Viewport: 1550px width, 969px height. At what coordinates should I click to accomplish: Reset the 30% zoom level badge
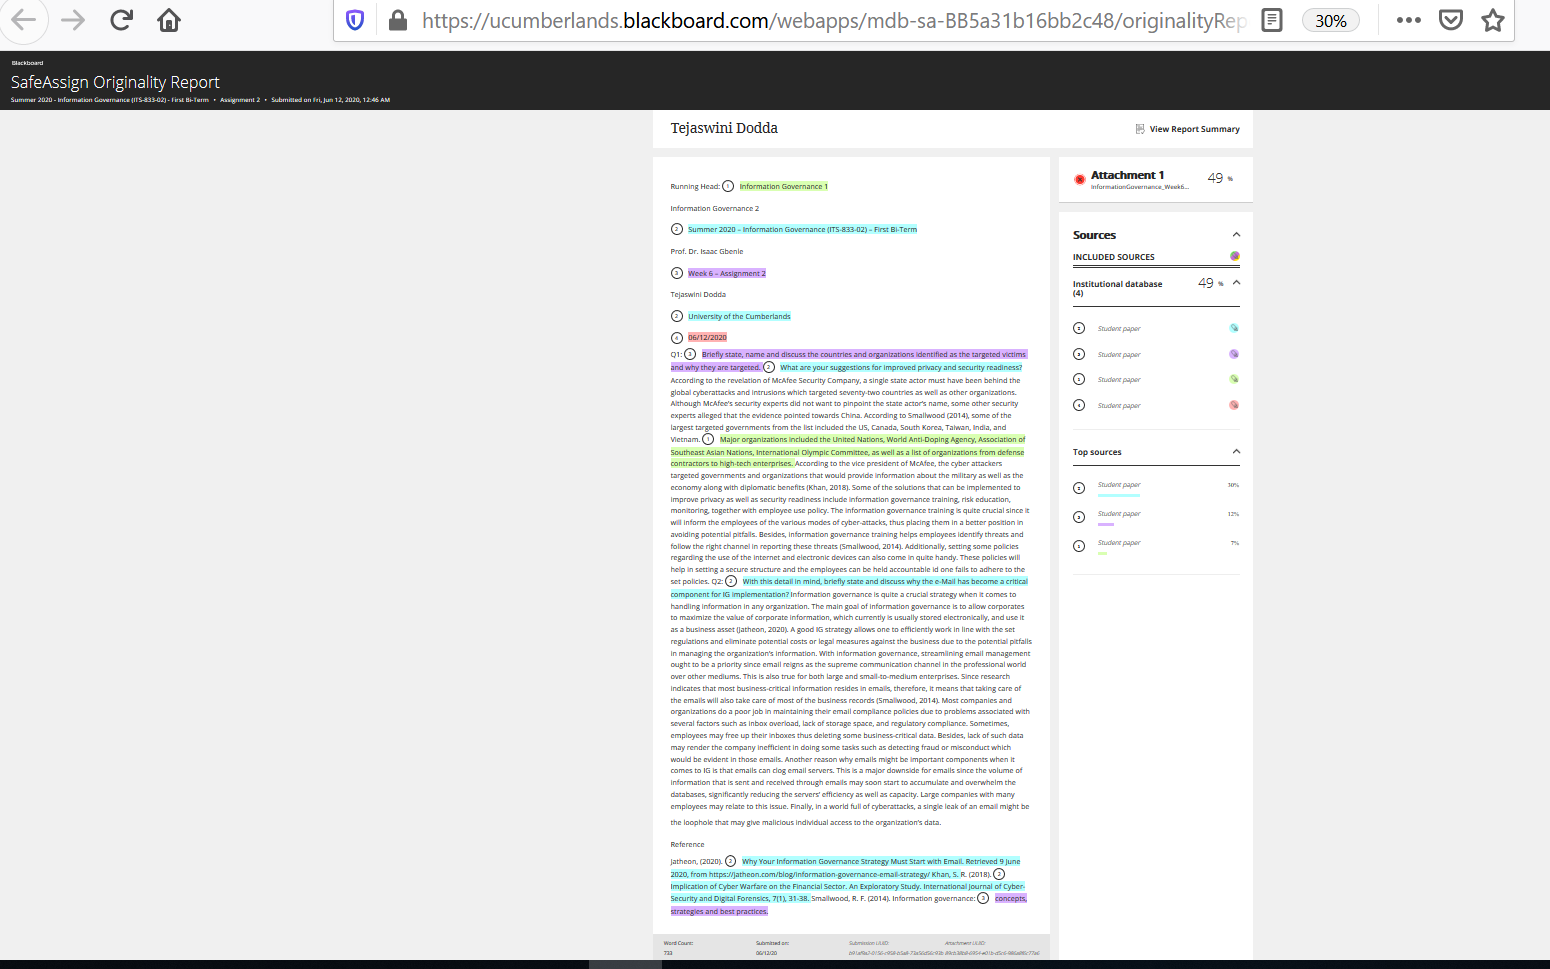coord(1330,21)
